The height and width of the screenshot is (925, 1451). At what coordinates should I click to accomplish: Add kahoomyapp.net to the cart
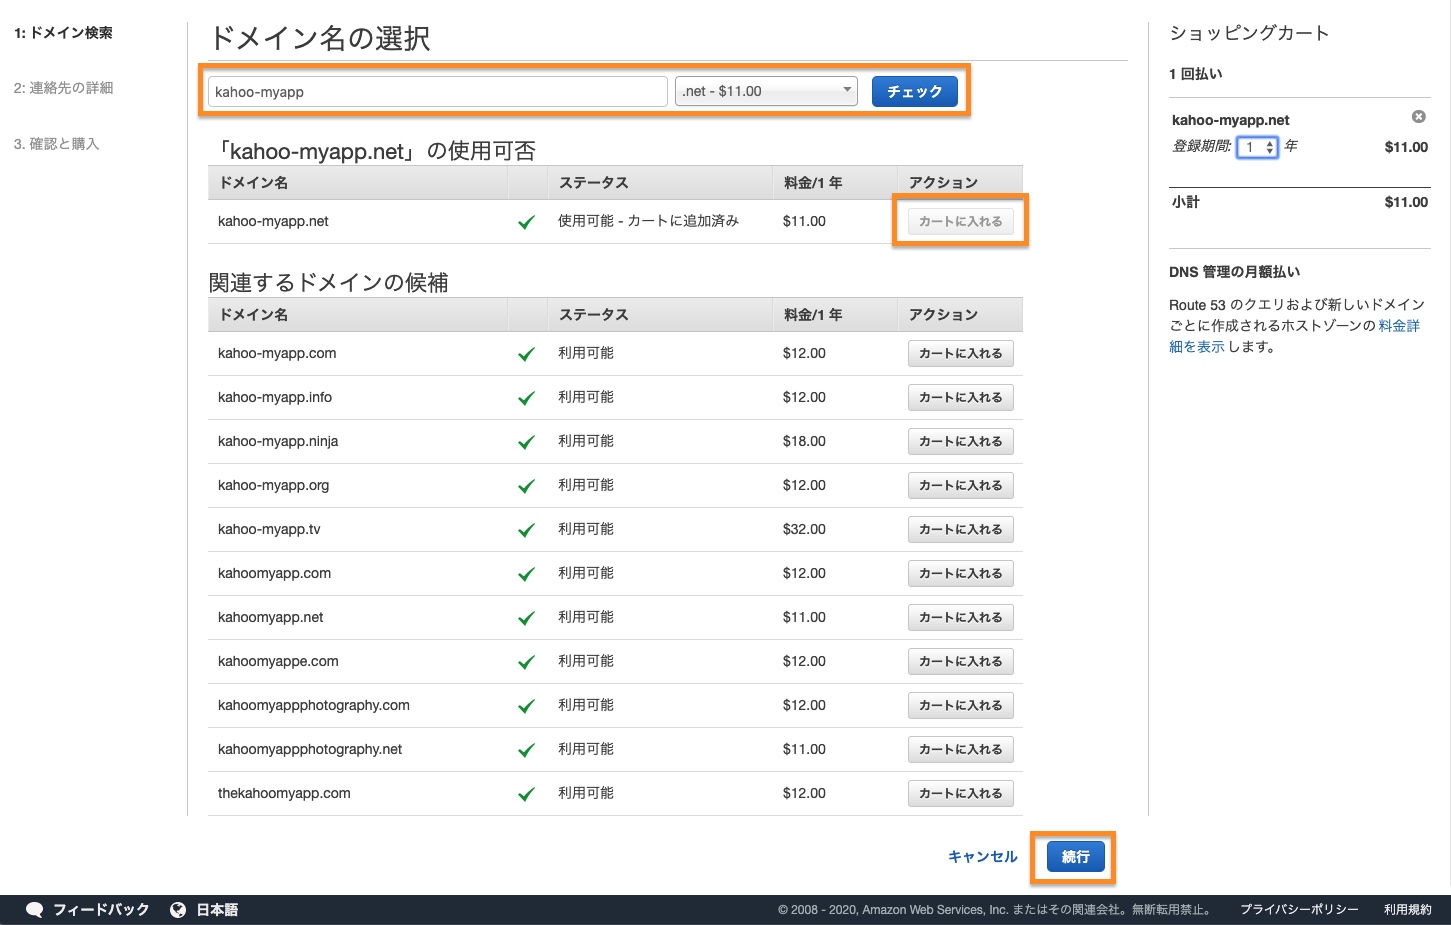[x=960, y=618]
